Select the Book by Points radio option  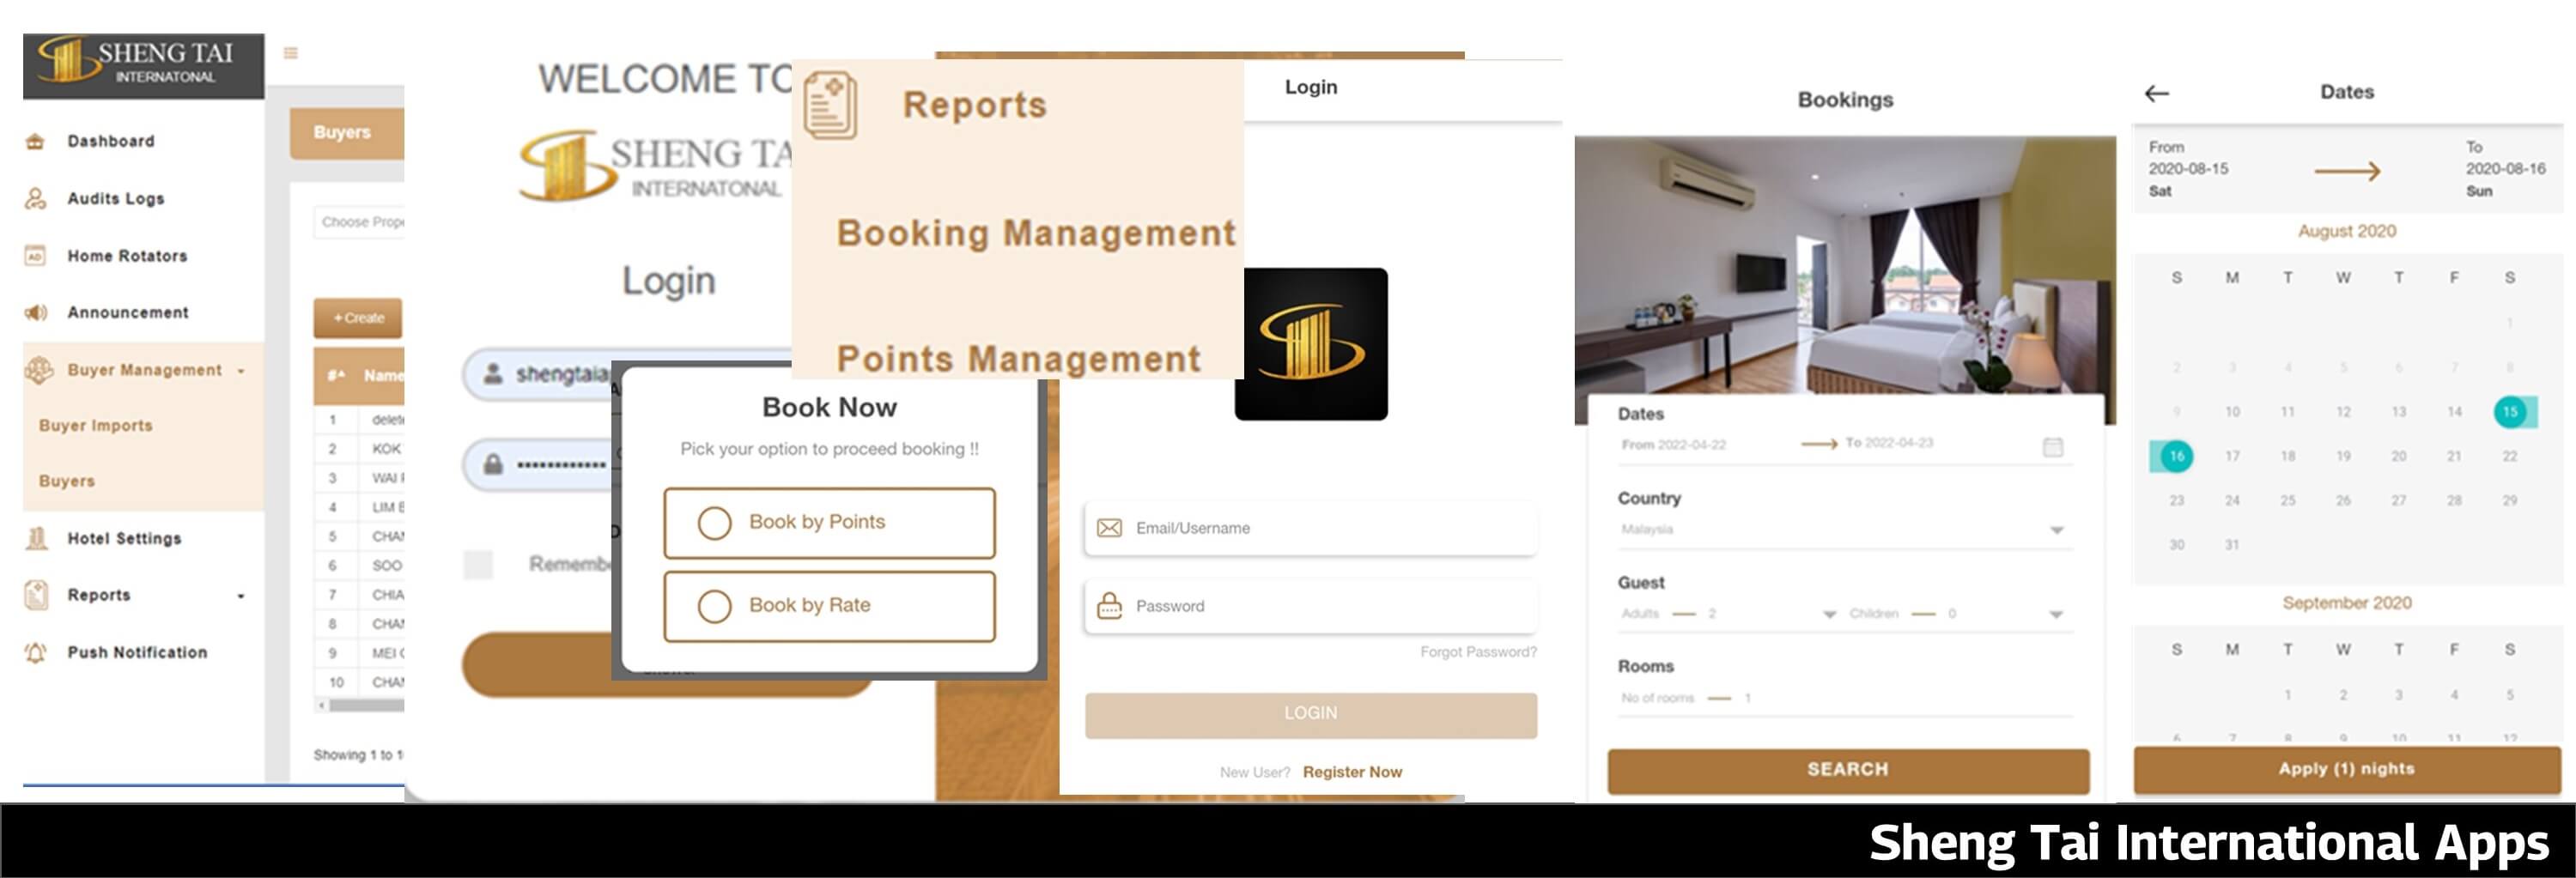714,522
